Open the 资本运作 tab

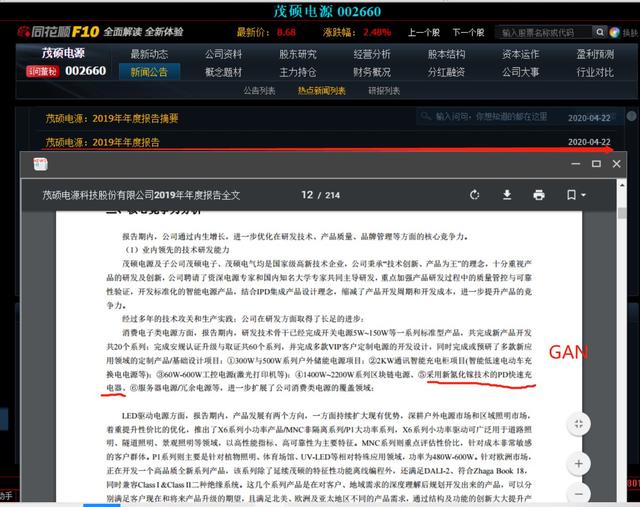tap(520, 54)
